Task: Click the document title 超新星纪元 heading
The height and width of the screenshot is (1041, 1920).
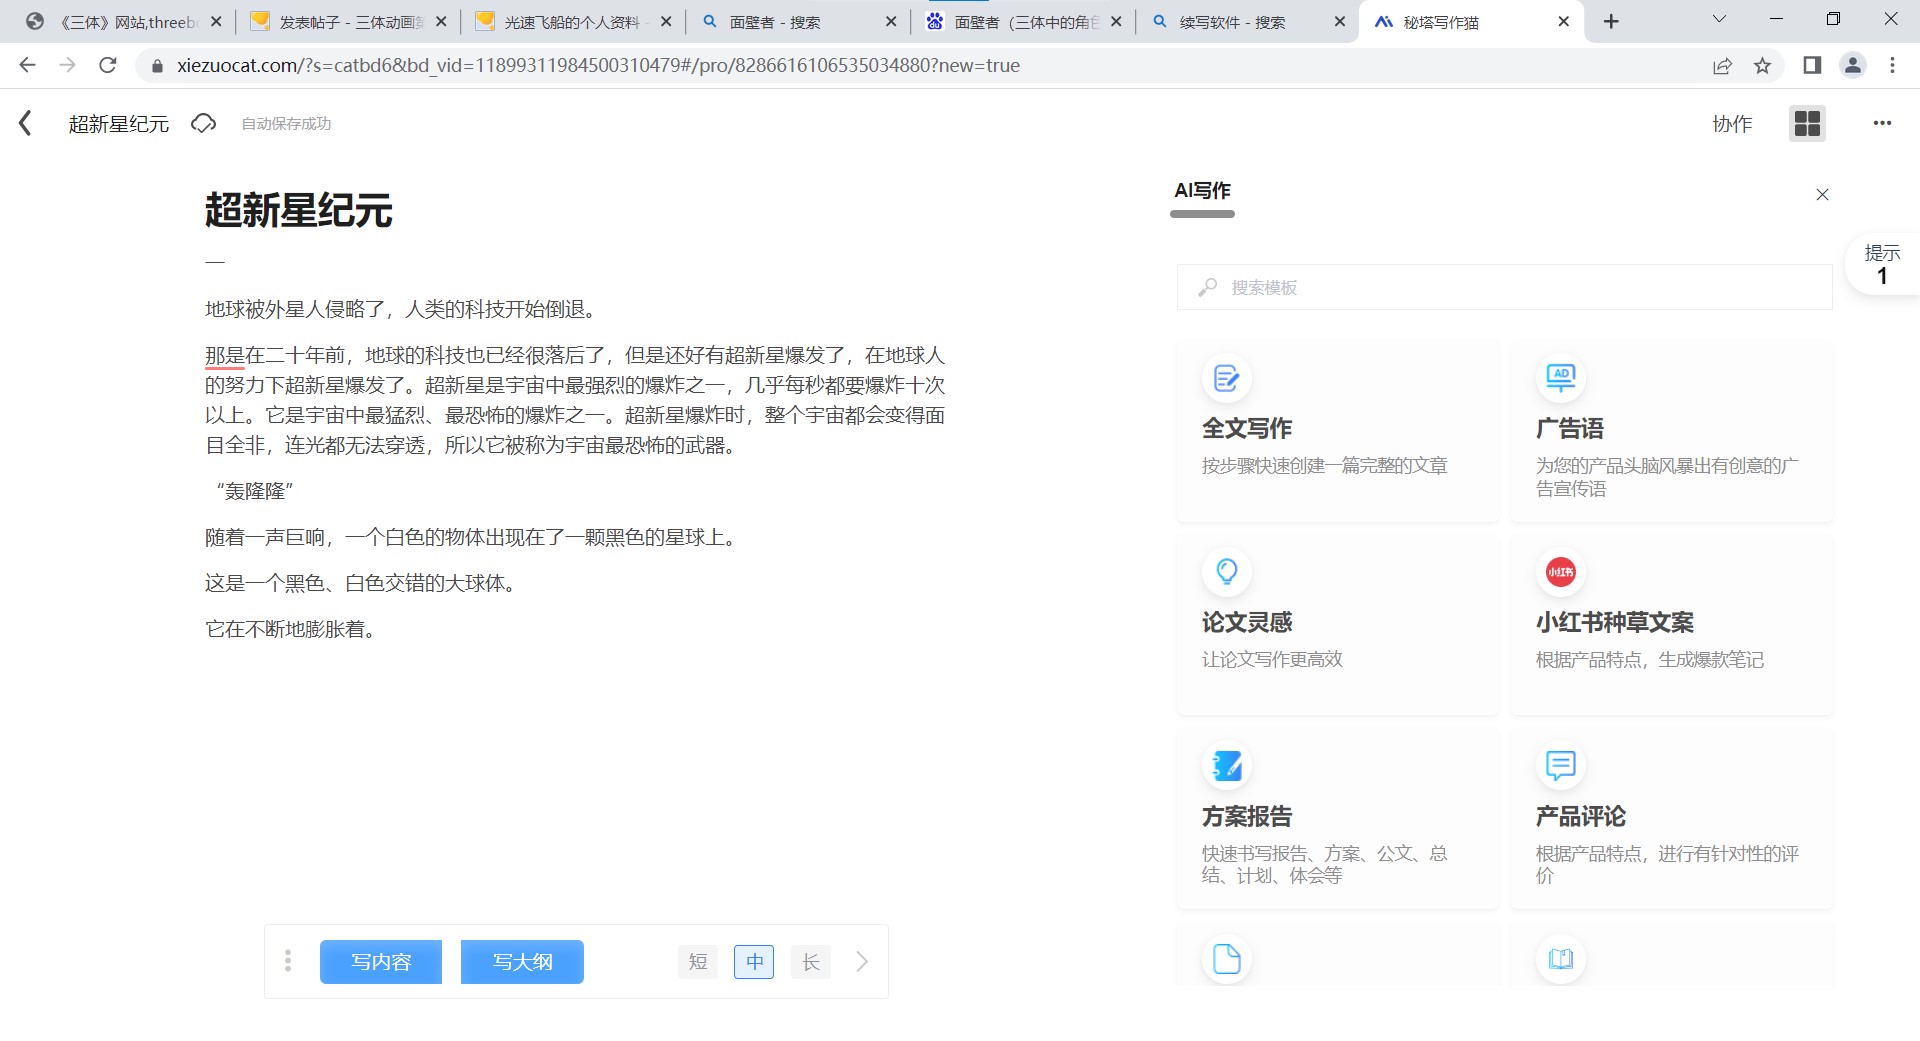Action: 299,211
